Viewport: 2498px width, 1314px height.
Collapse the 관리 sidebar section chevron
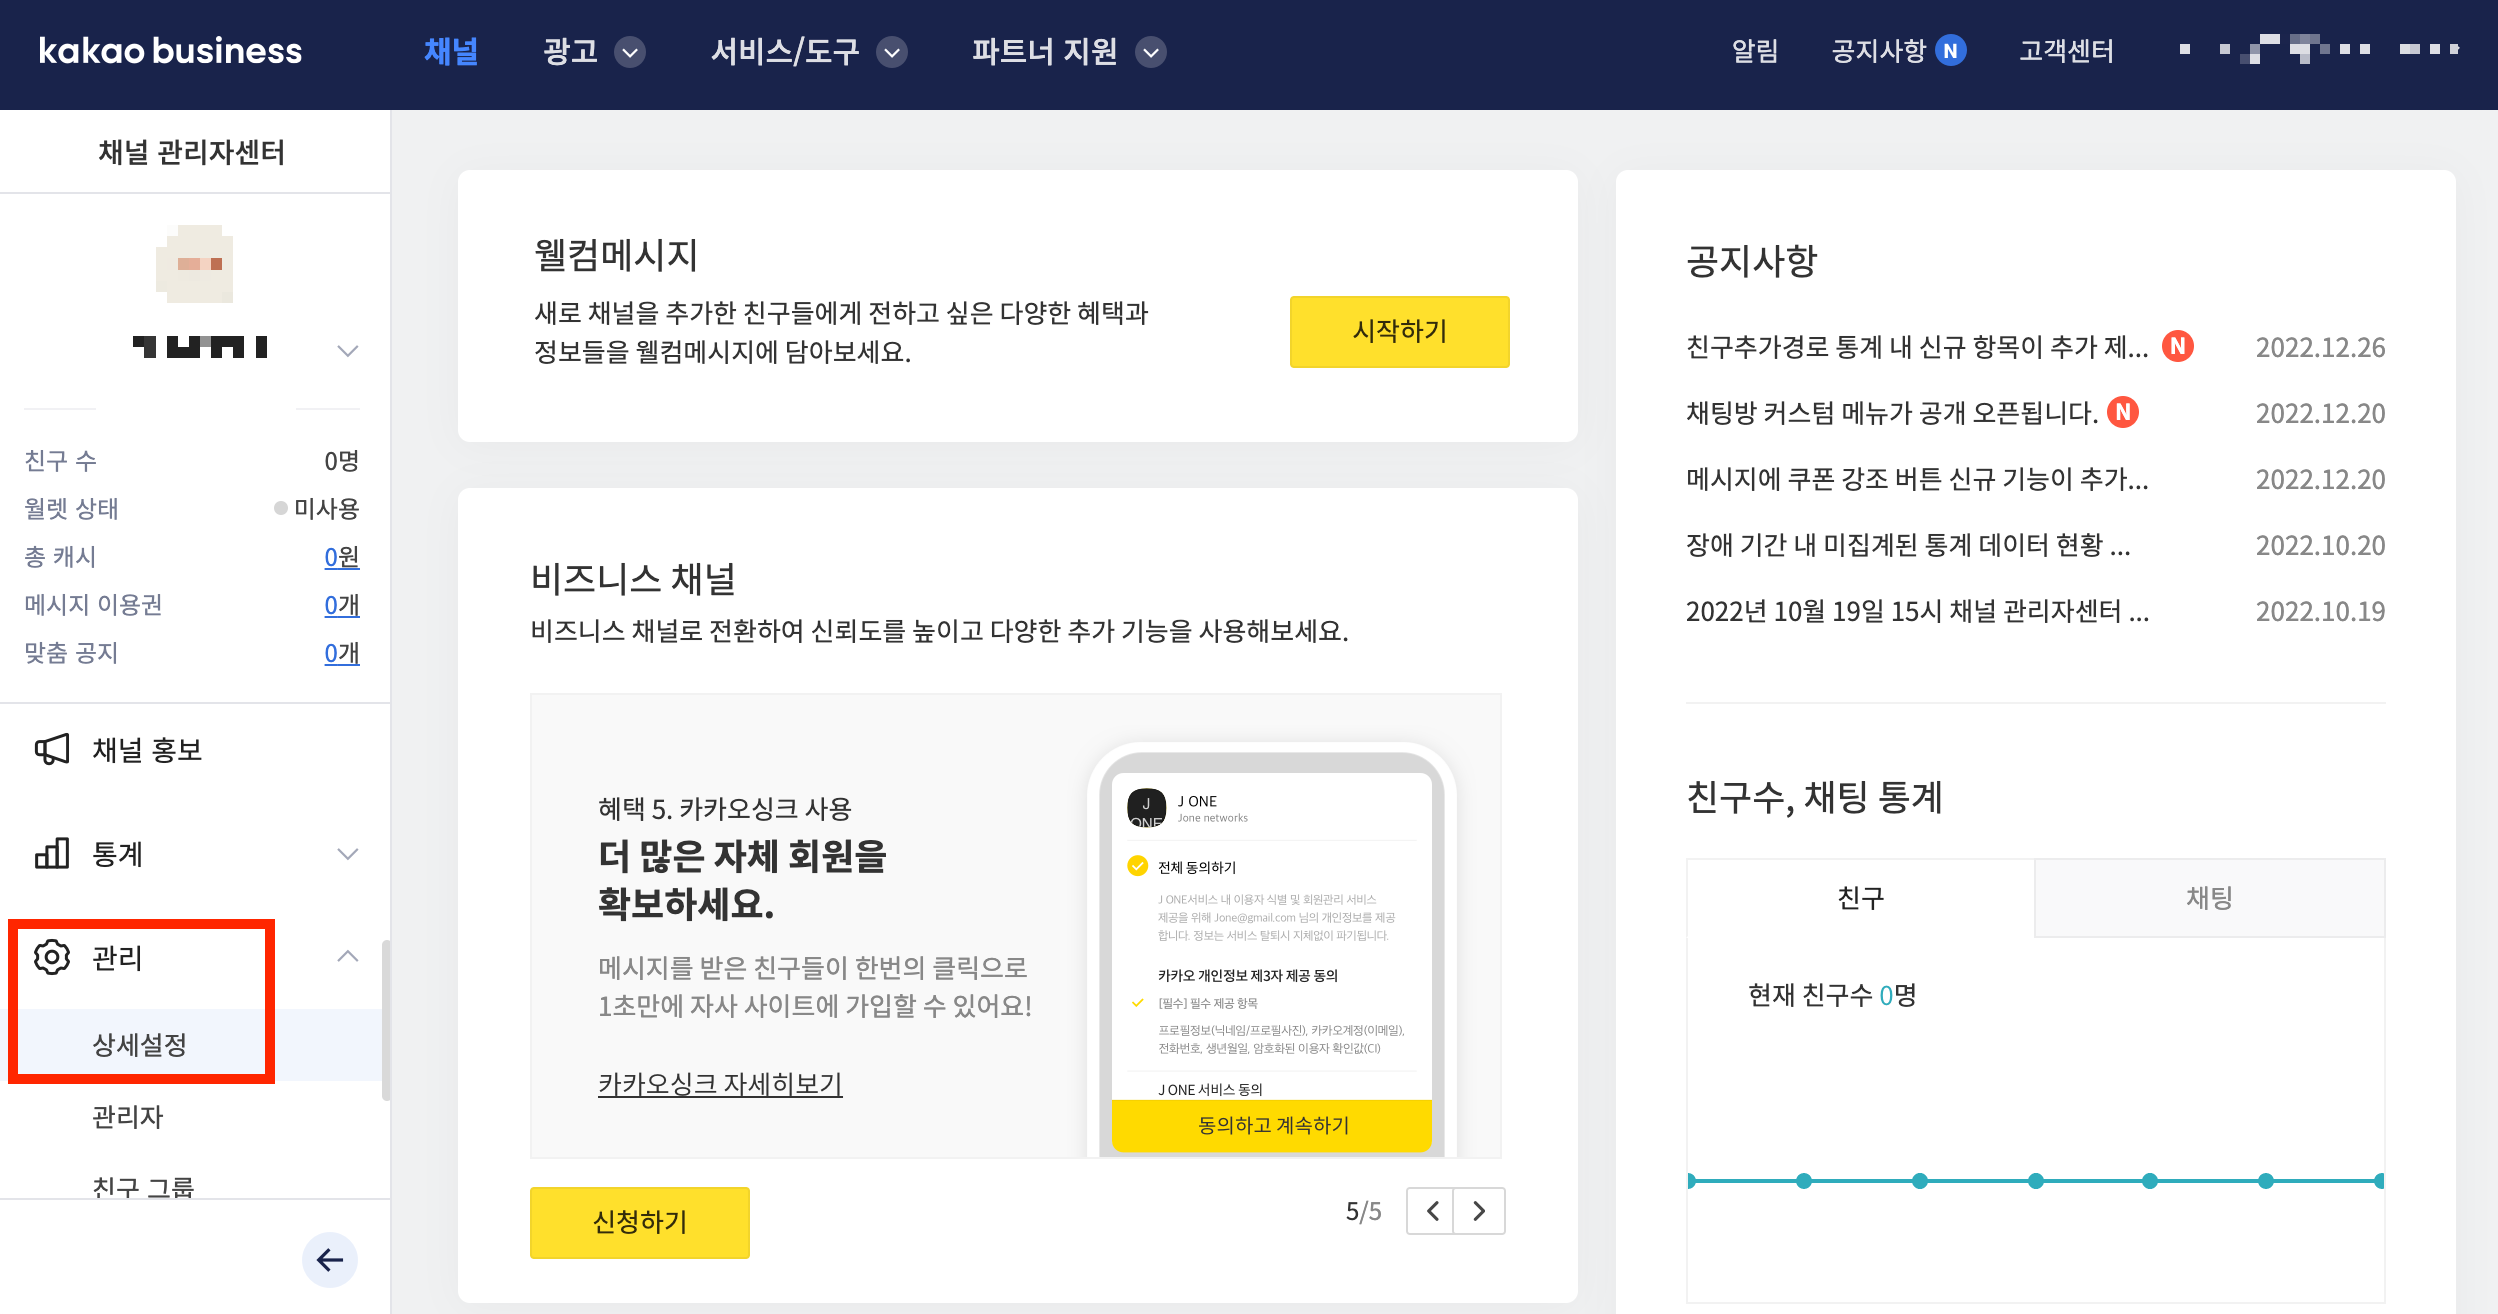click(x=347, y=957)
